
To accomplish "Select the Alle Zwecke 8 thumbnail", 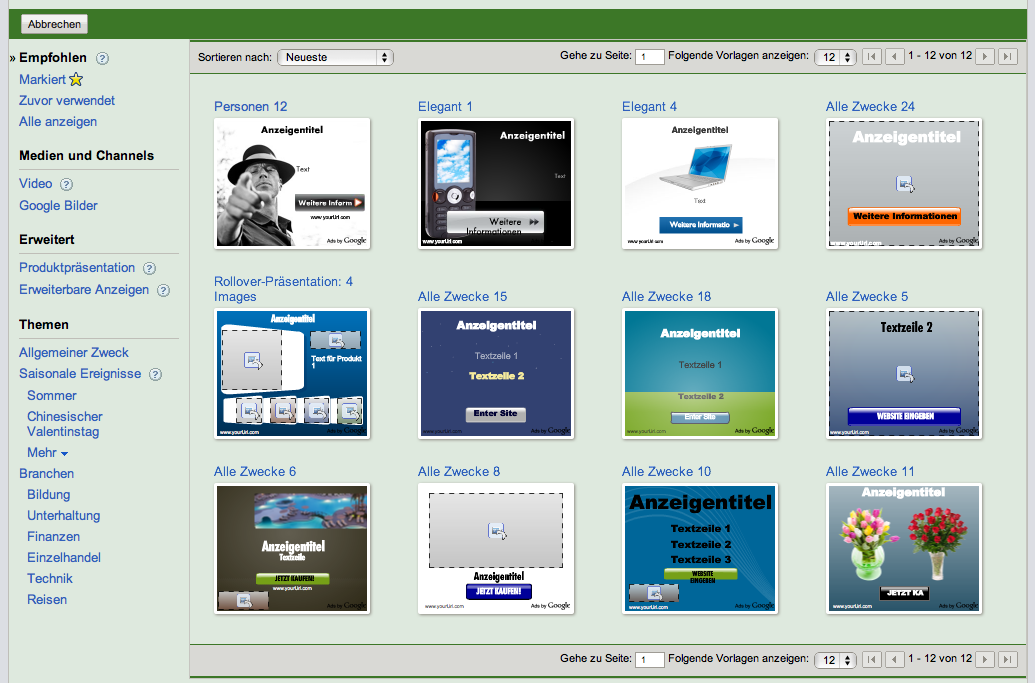I will pos(496,548).
